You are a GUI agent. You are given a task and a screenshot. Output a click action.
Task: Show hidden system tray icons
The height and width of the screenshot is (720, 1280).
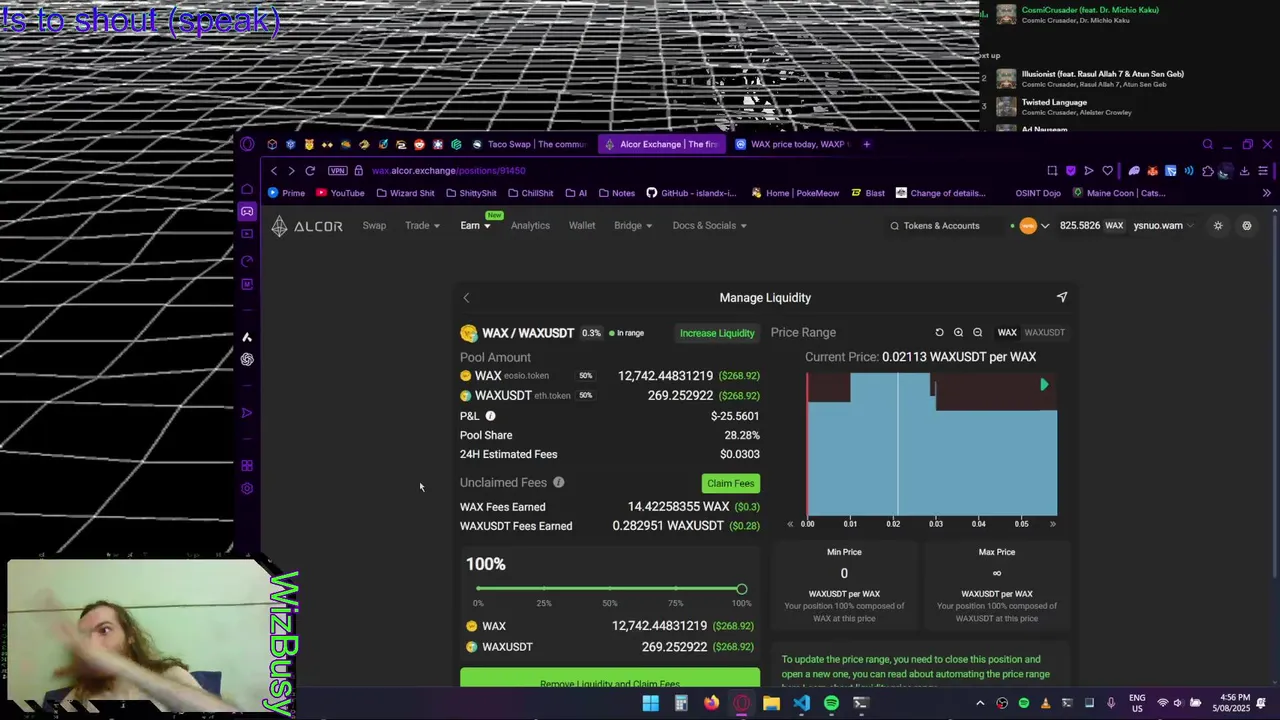click(x=980, y=703)
